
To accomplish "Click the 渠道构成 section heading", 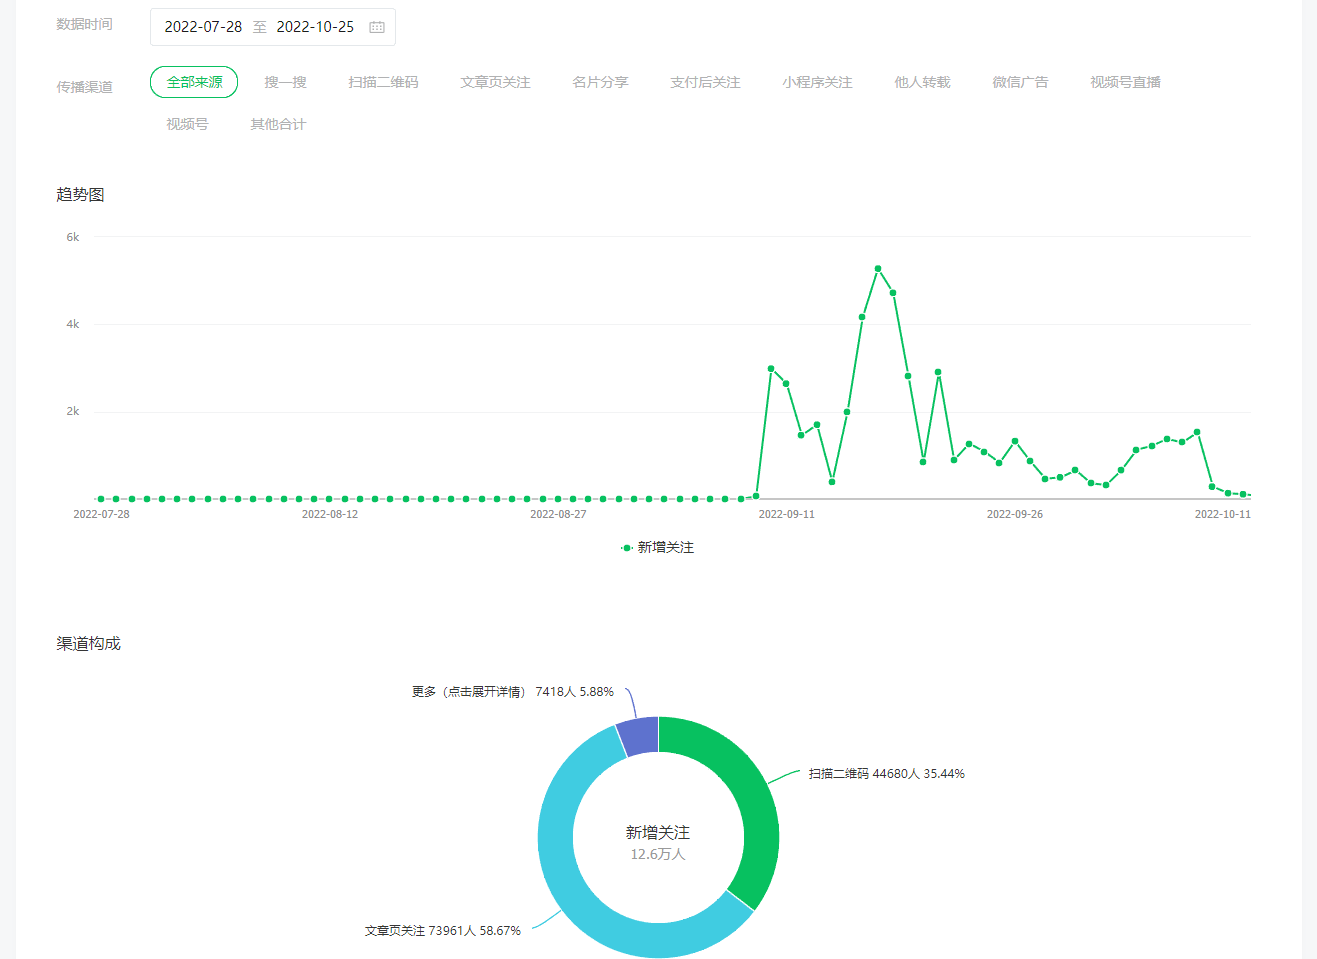I will point(88,643).
